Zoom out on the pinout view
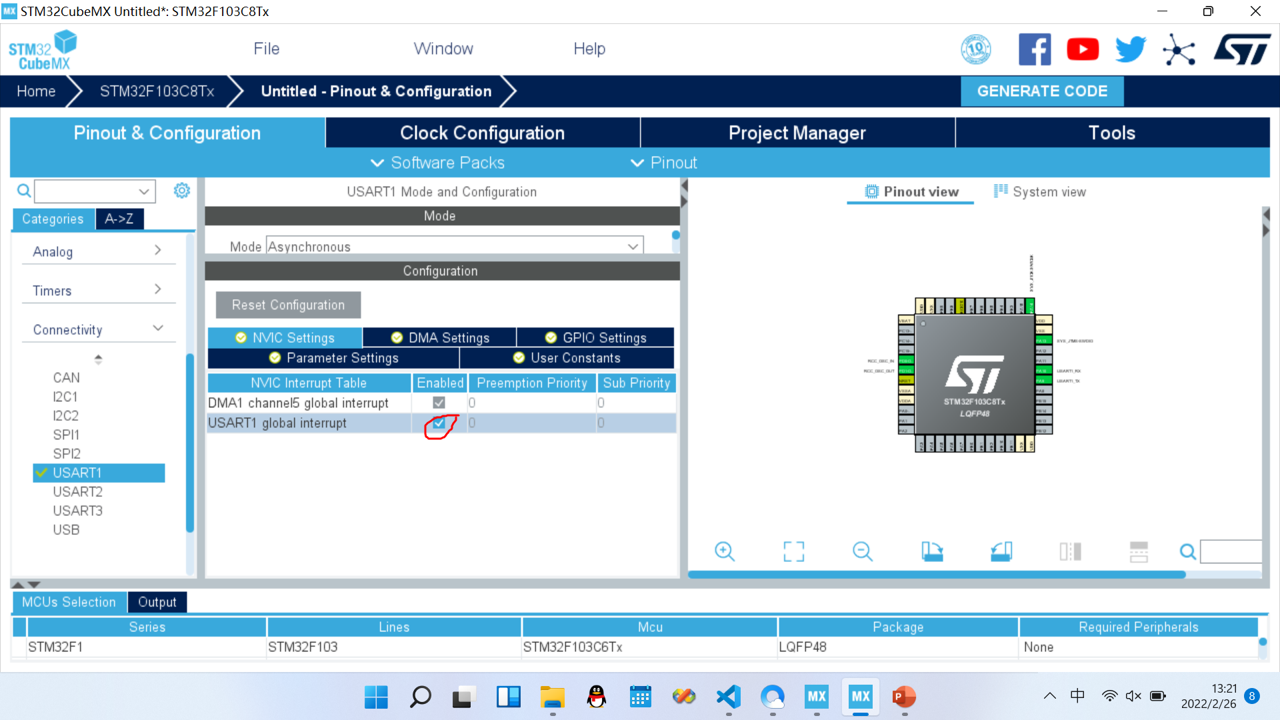 [x=862, y=551]
